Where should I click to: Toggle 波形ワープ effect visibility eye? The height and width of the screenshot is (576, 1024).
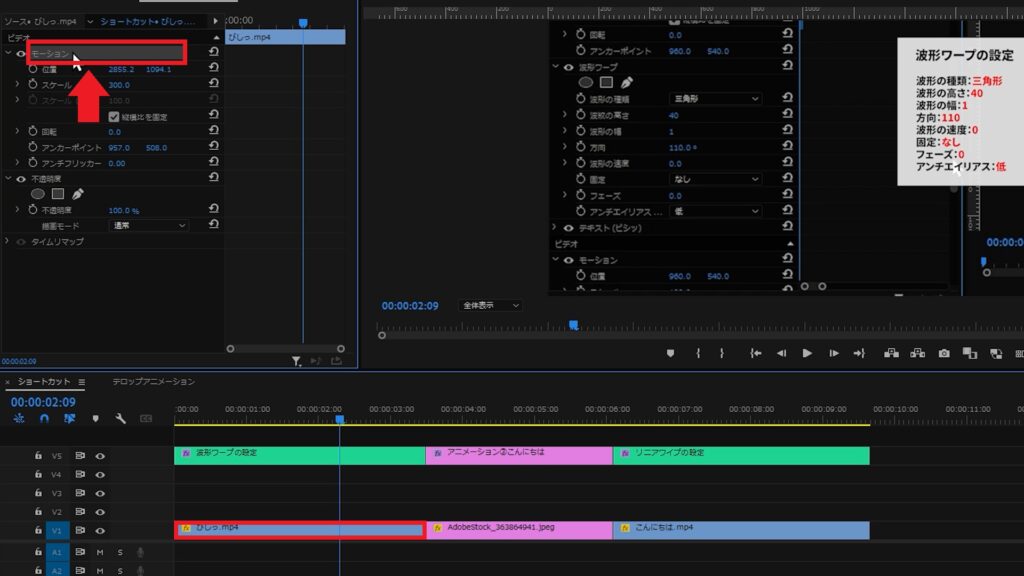tap(568, 67)
